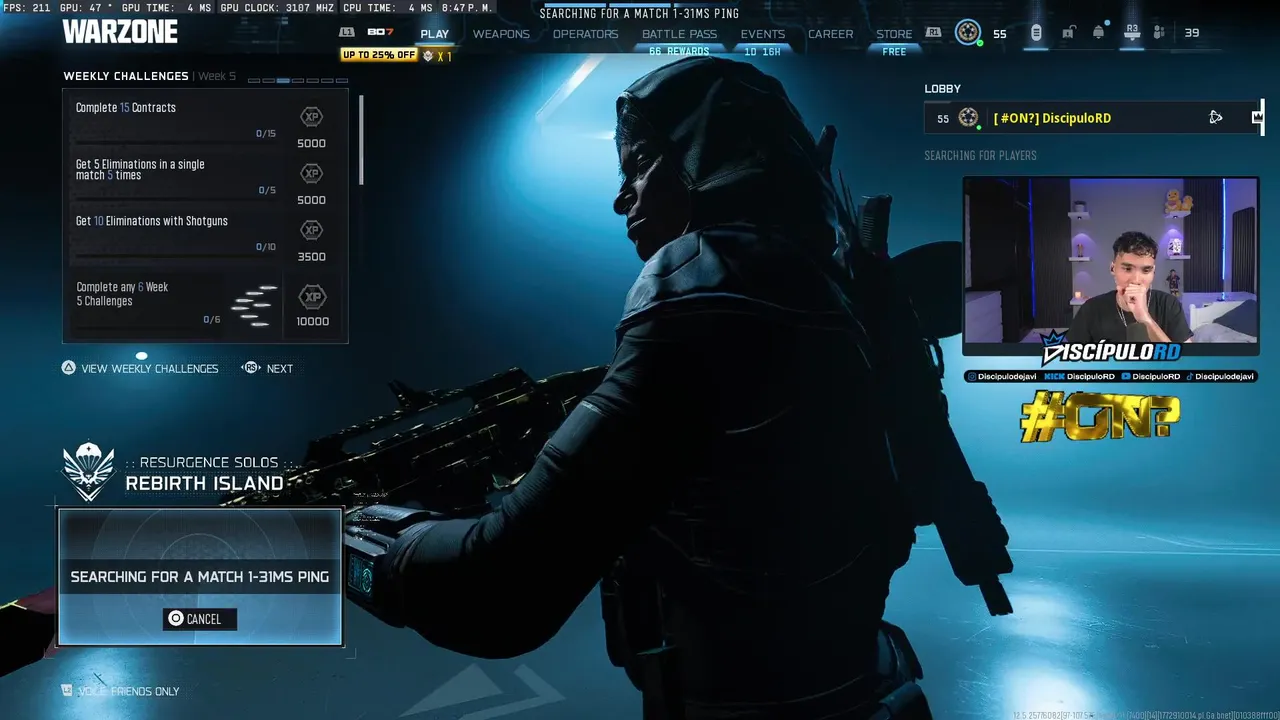Click the #ON? gold graphic
1280x720 pixels.
point(1100,418)
